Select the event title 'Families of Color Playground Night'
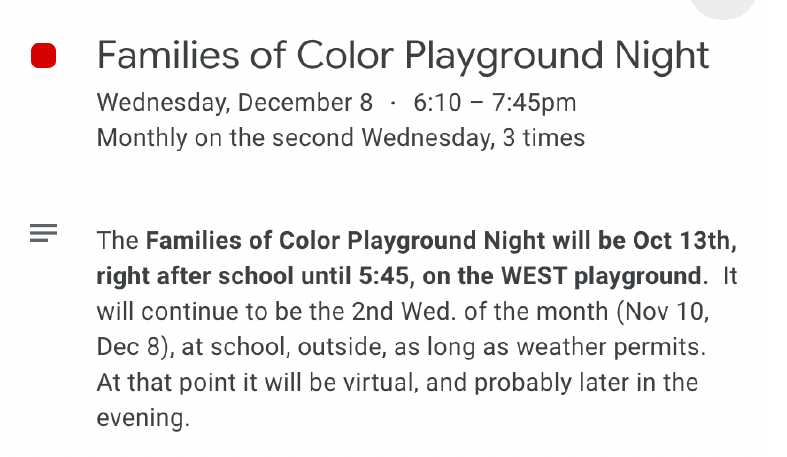Viewport: 787px width, 457px height. point(403,56)
